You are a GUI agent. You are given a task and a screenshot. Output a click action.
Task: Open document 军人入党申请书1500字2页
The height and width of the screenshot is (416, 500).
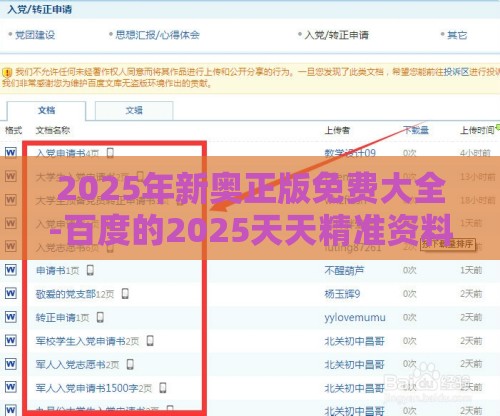(94, 388)
